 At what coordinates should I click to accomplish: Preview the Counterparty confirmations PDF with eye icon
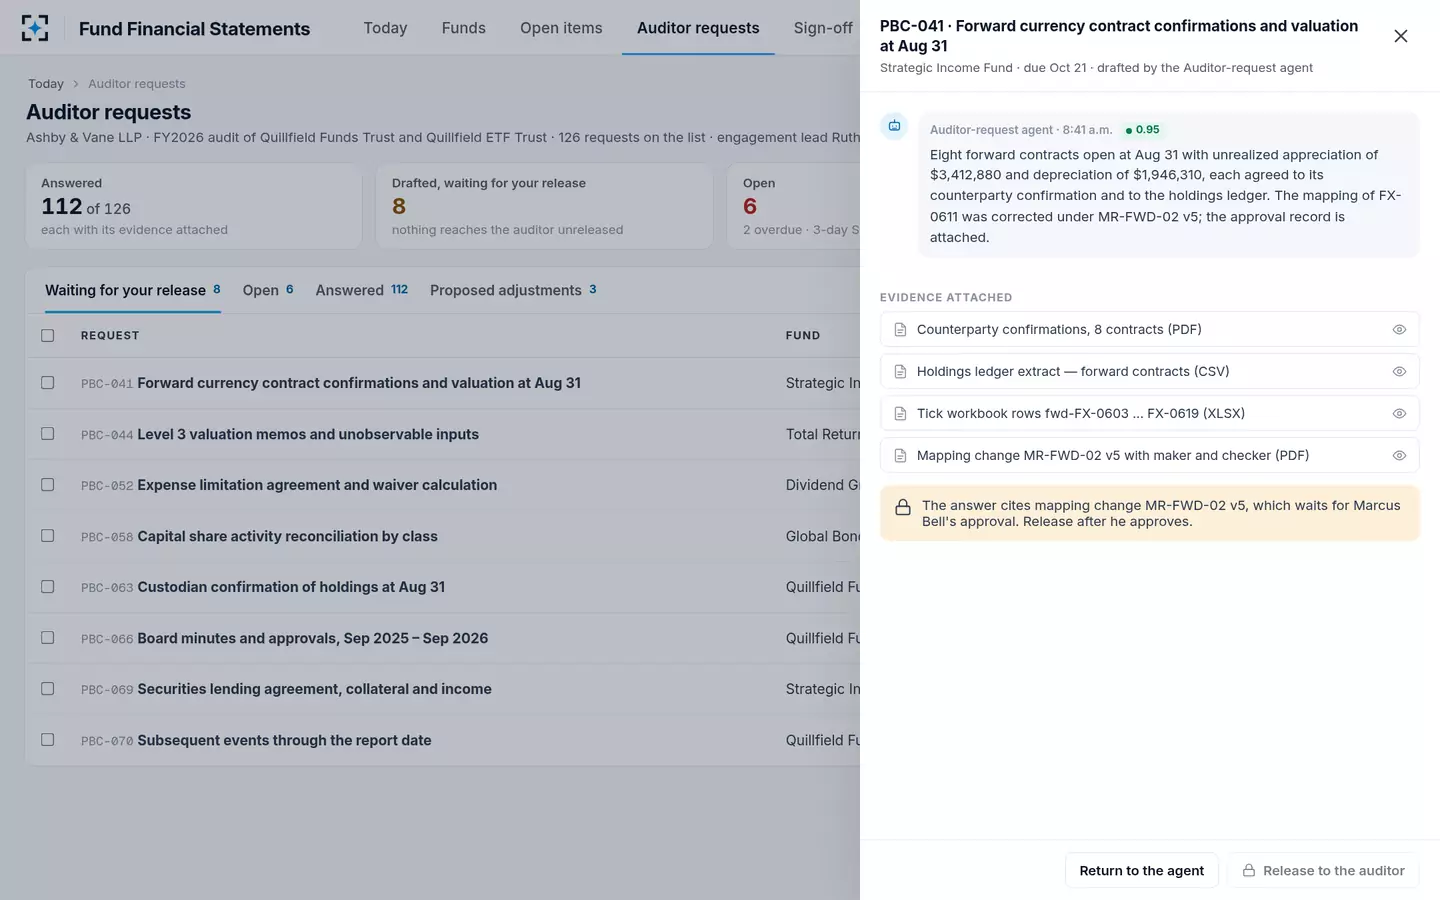pyautogui.click(x=1399, y=329)
